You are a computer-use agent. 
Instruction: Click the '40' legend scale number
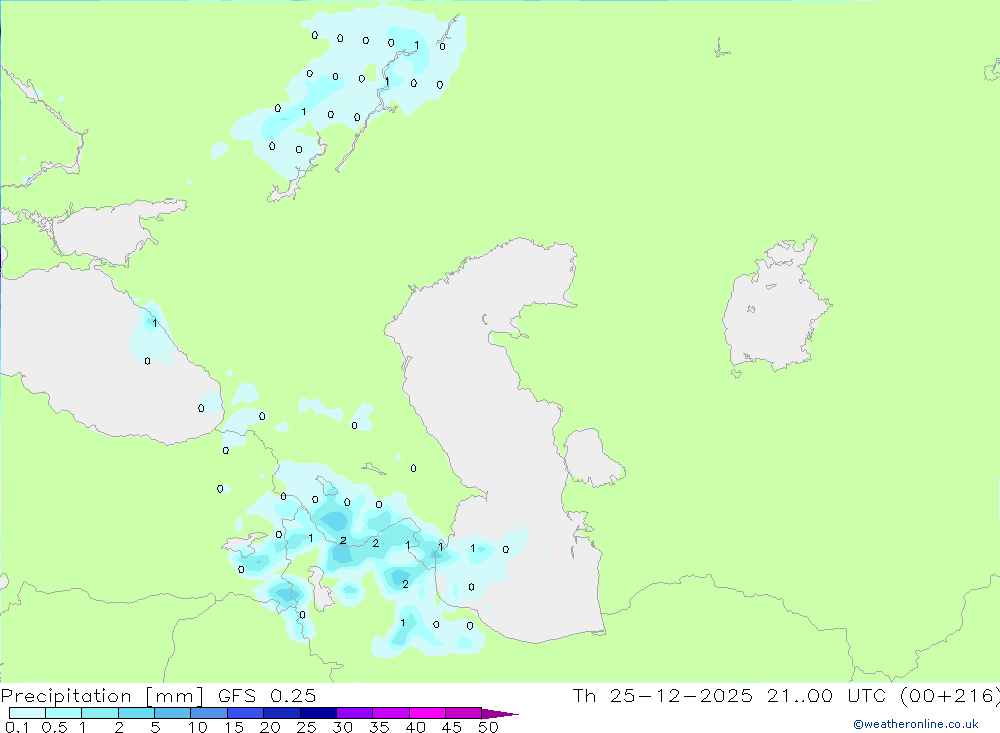[416, 727]
